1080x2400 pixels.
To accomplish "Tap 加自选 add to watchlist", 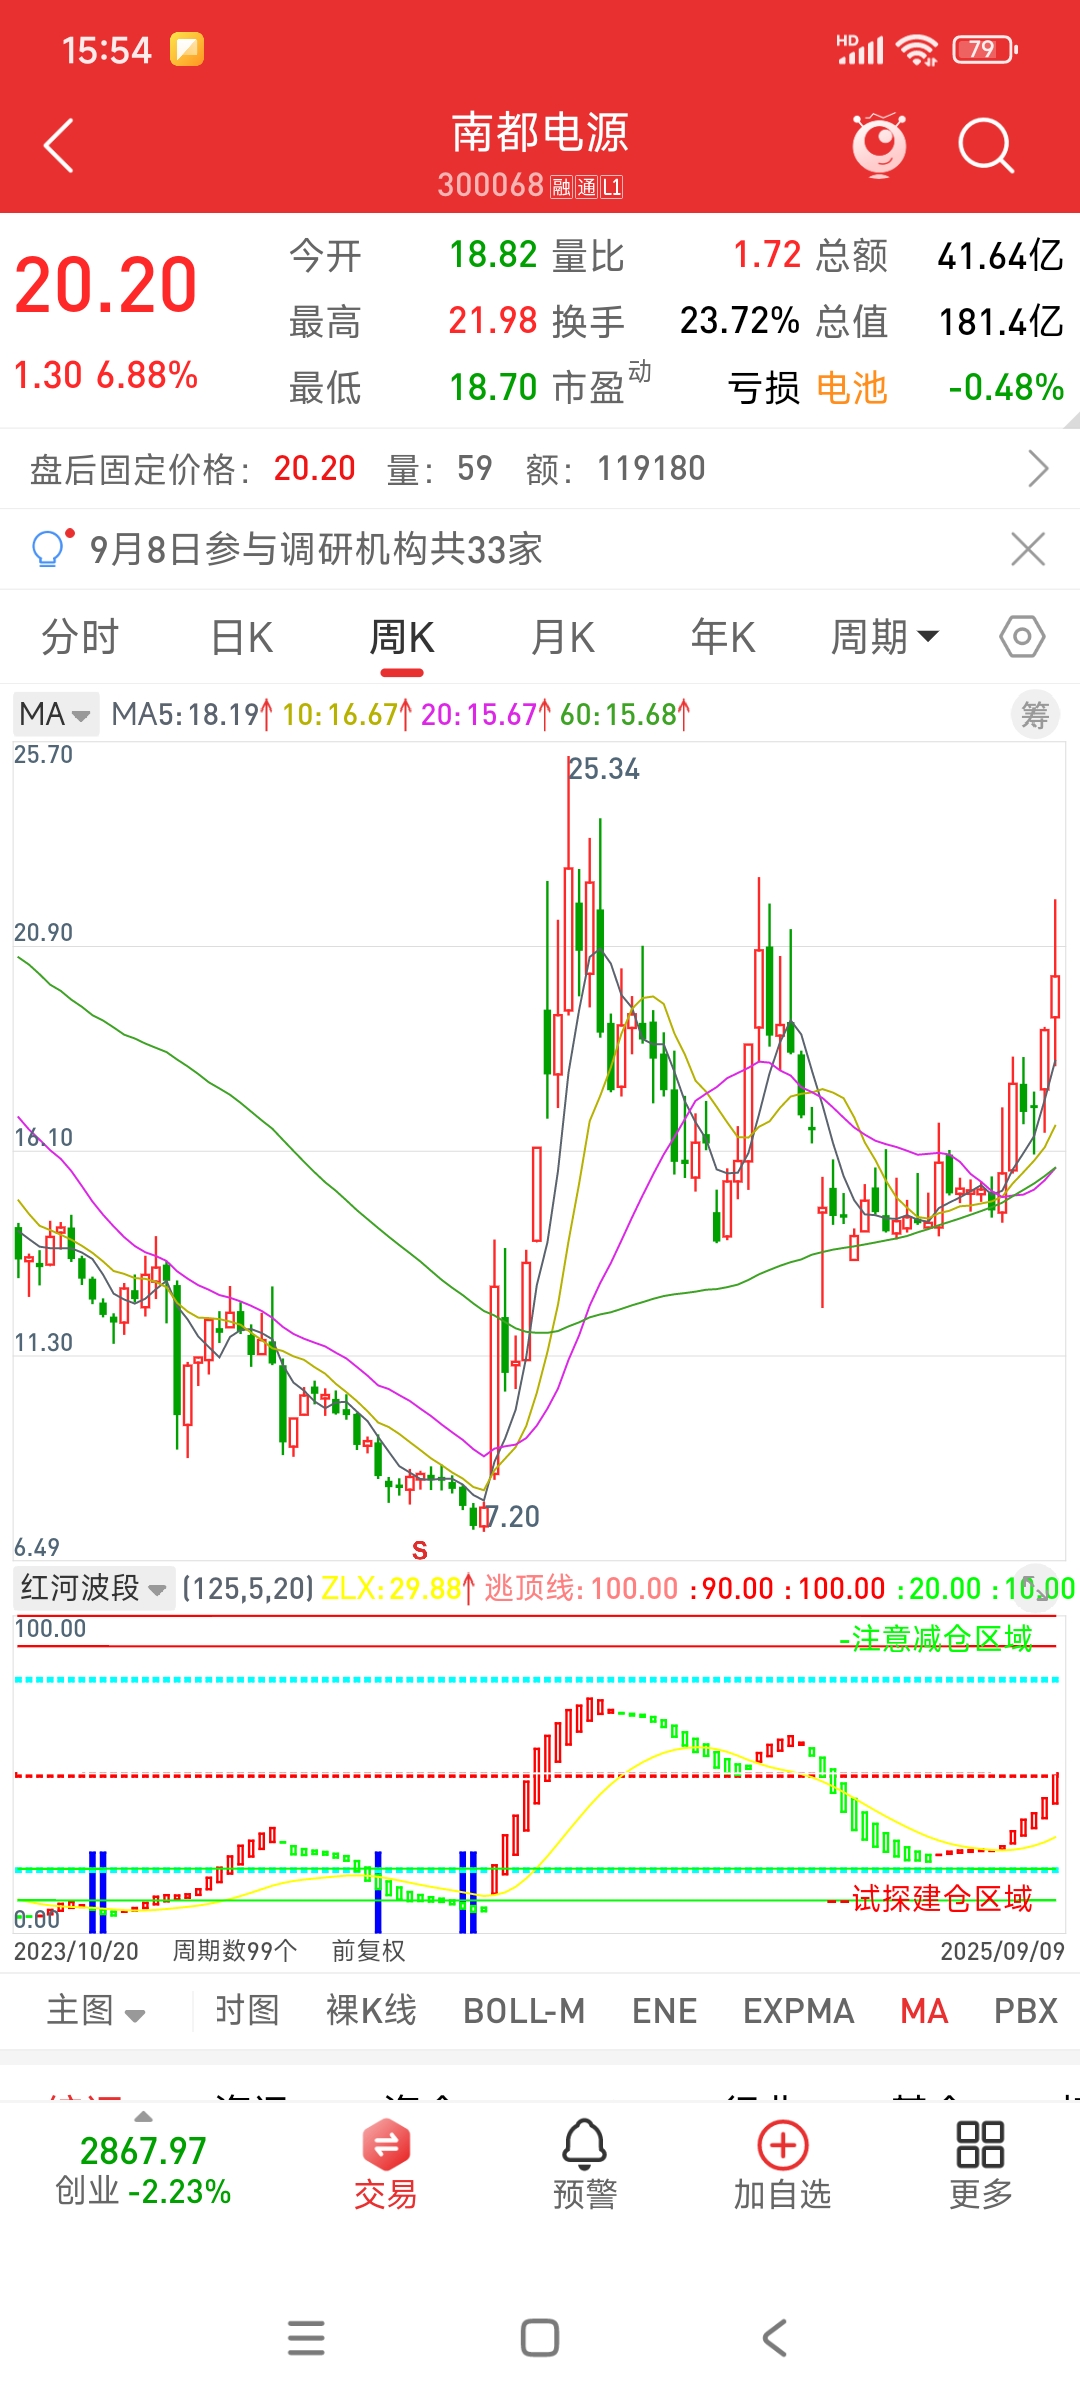I will tap(783, 2164).
